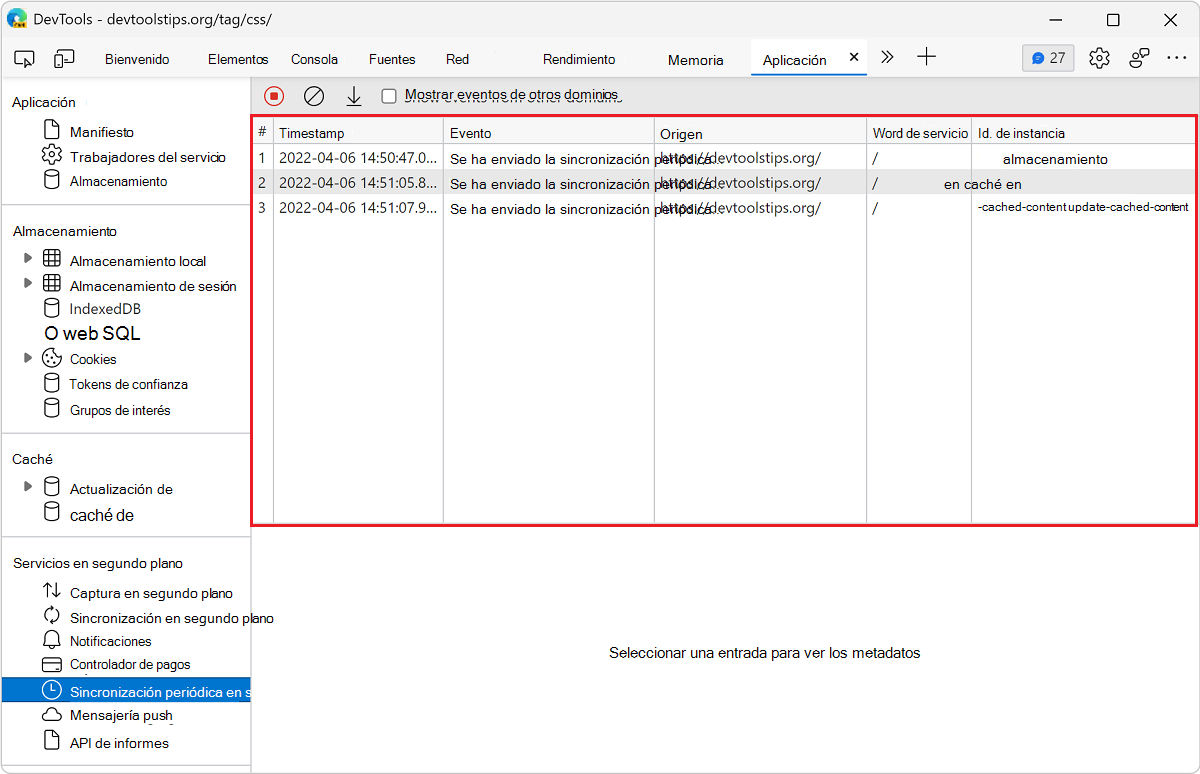Click the API de informes document icon
The height and width of the screenshot is (774, 1200).
[x=52, y=741]
